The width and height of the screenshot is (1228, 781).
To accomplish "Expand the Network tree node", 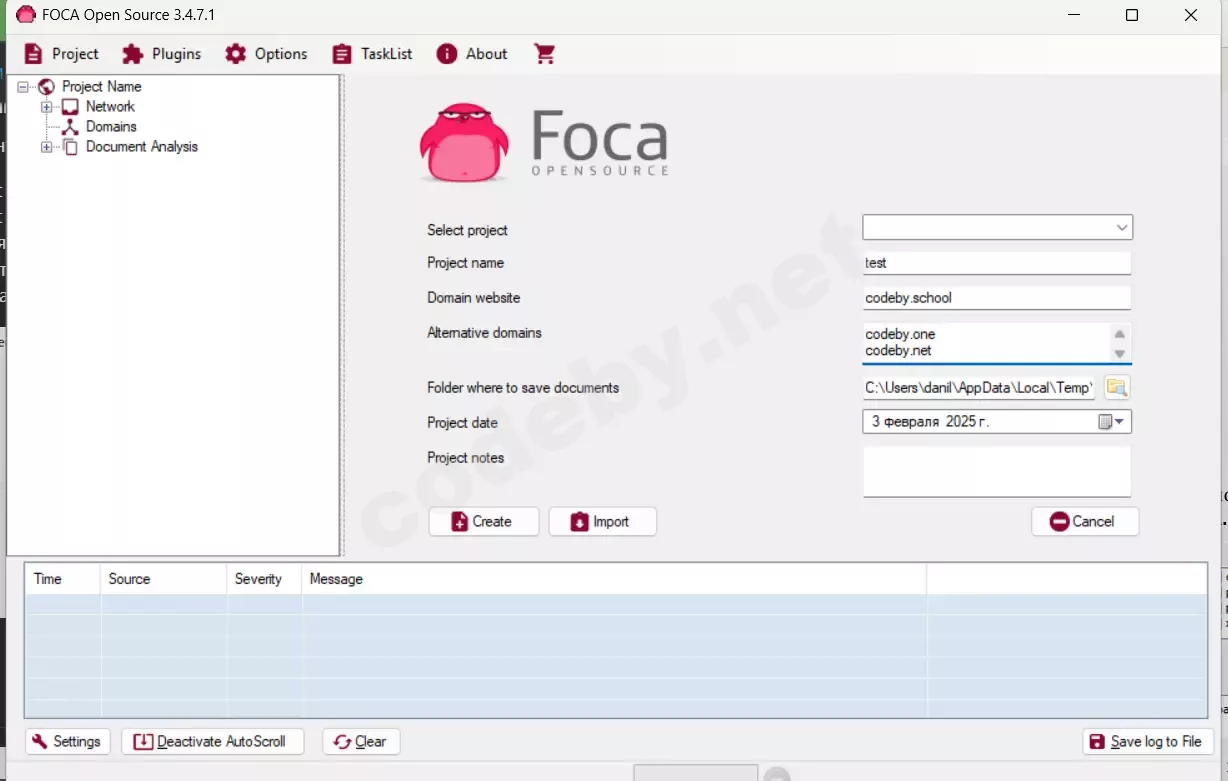I will point(47,107).
